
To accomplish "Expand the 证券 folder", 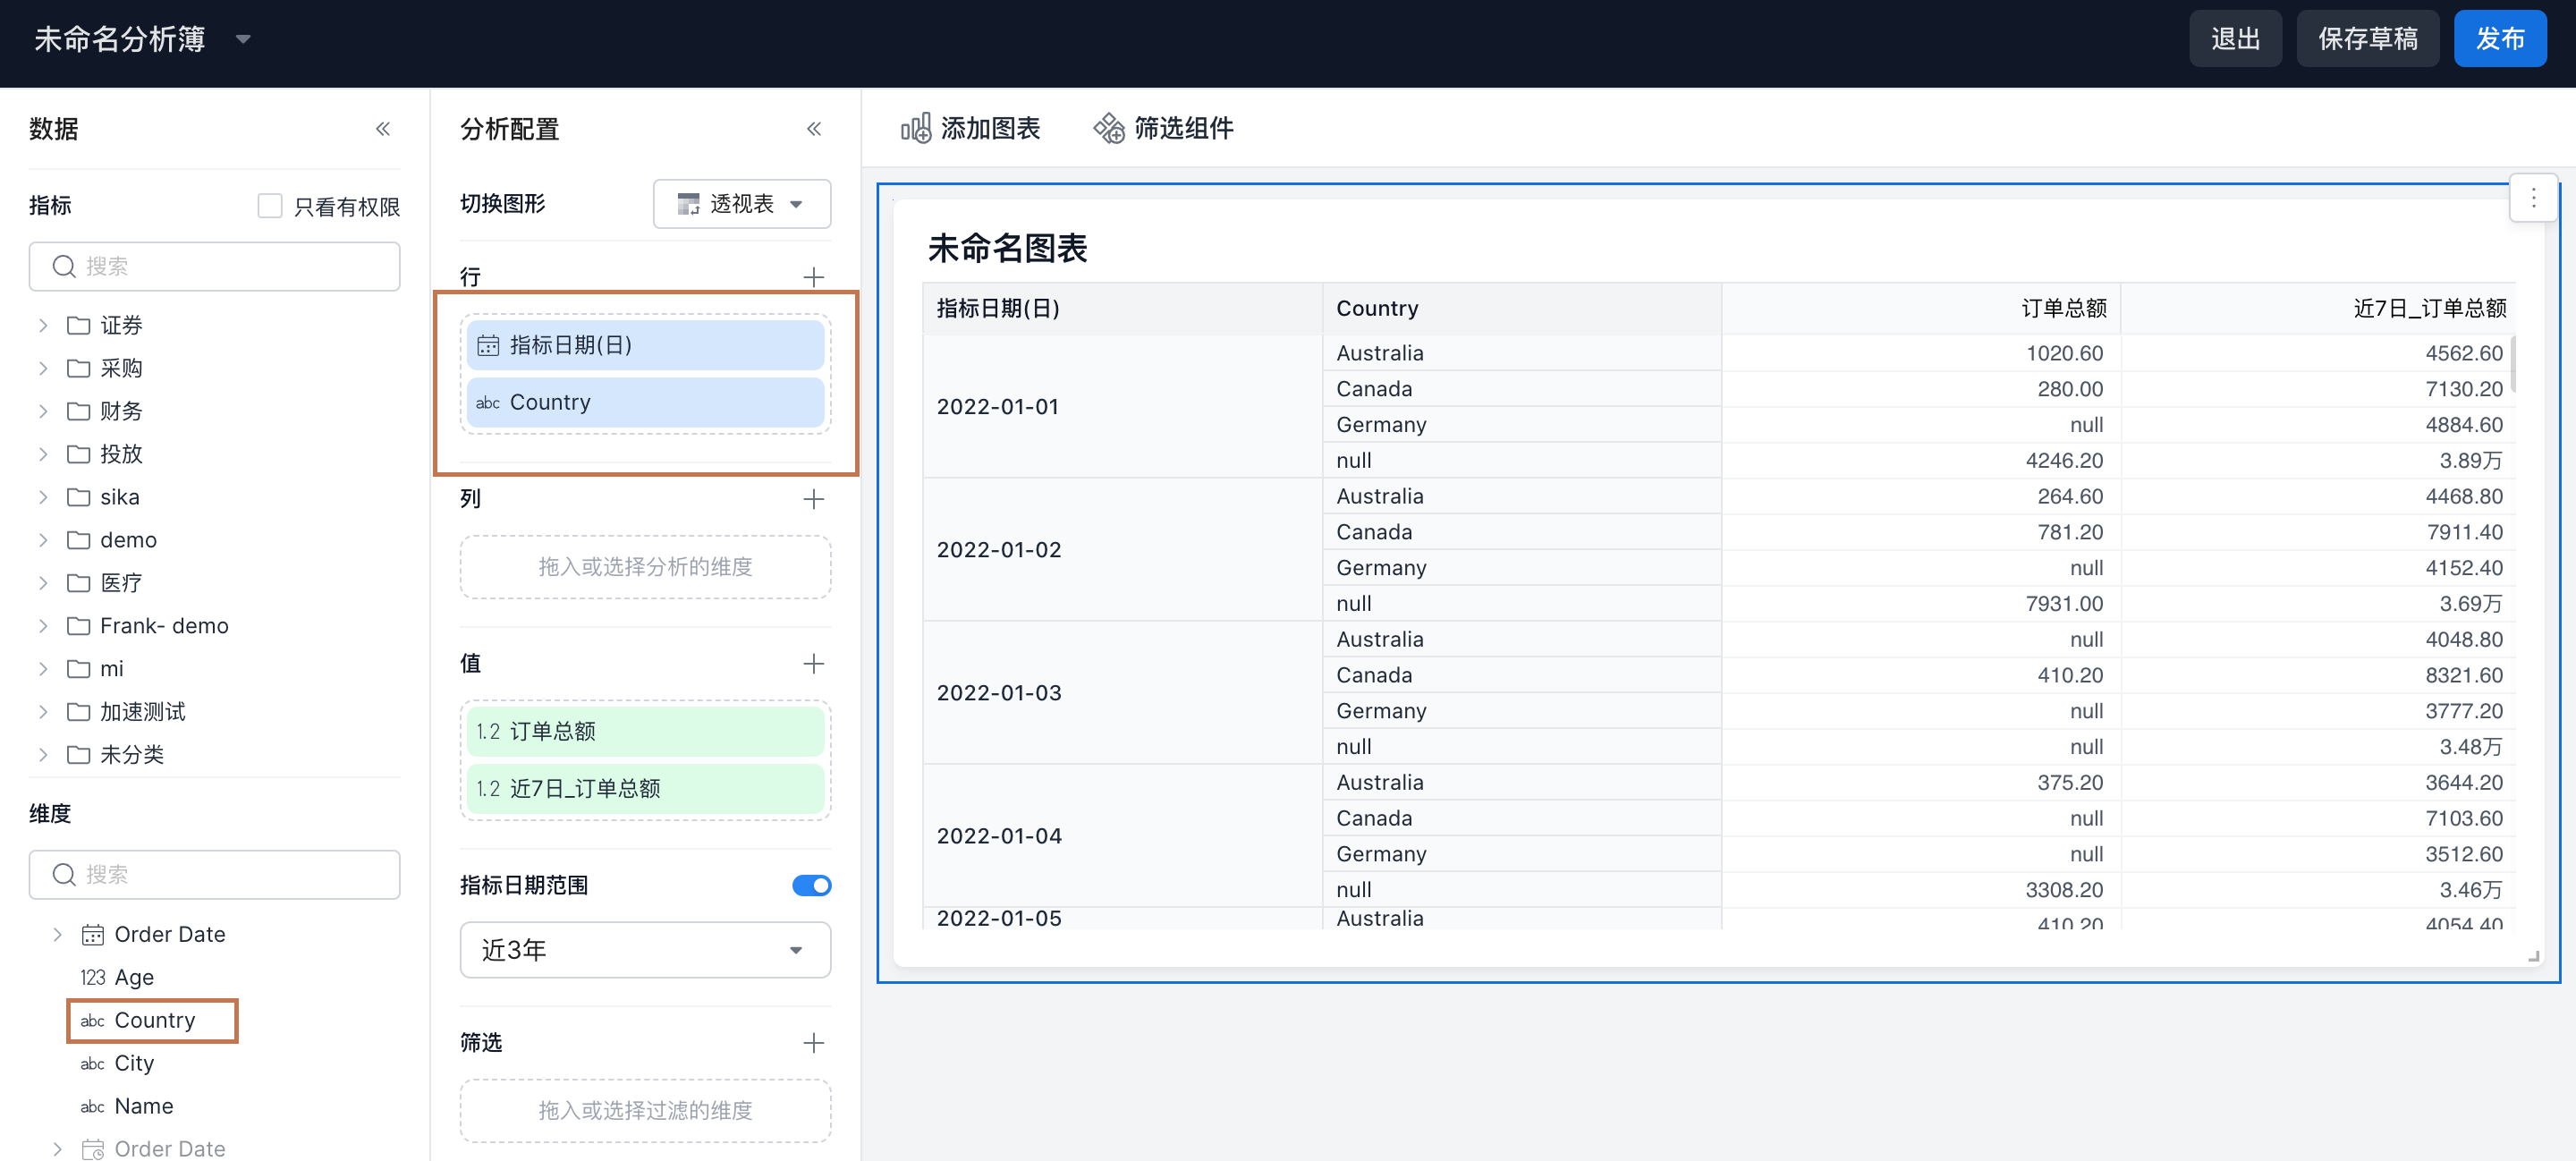I will [x=43, y=325].
